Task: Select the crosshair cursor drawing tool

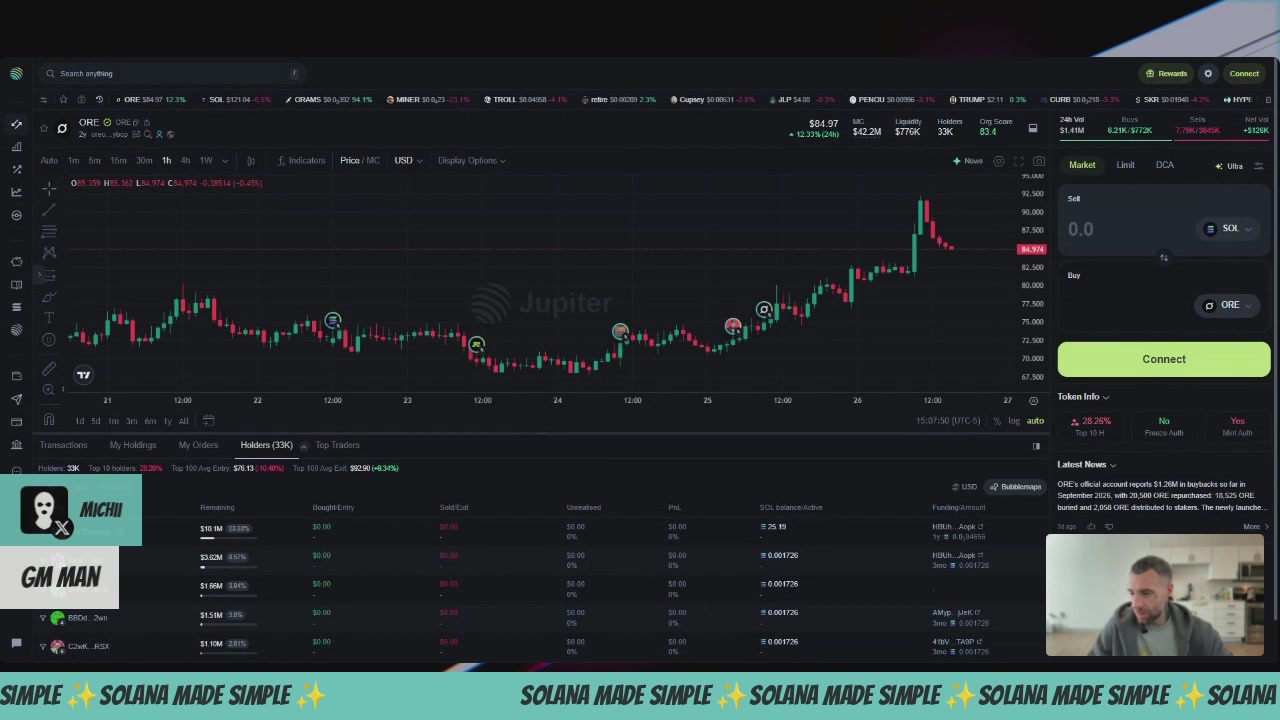Action: pyautogui.click(x=49, y=187)
